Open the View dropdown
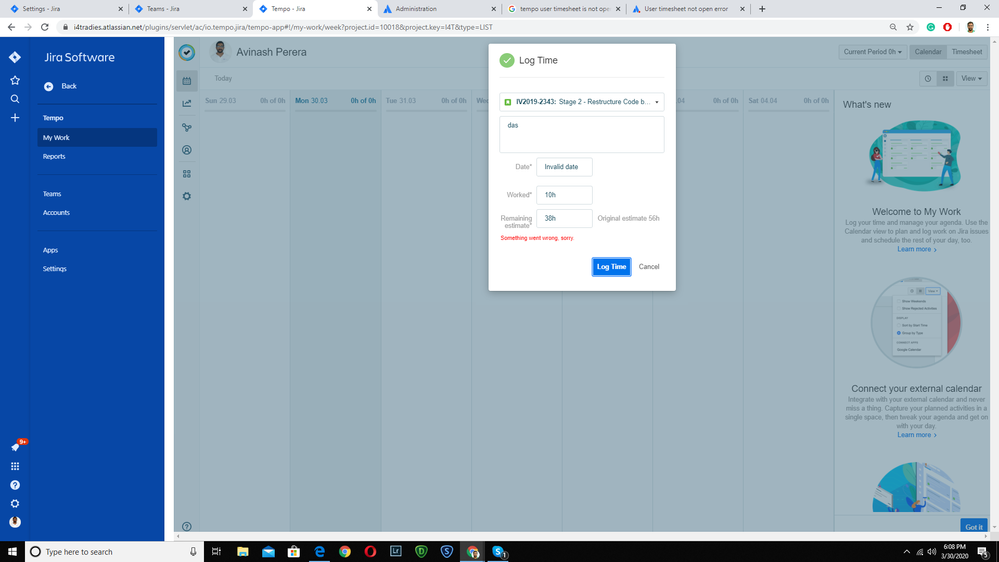The image size is (999, 562). tap(971, 78)
